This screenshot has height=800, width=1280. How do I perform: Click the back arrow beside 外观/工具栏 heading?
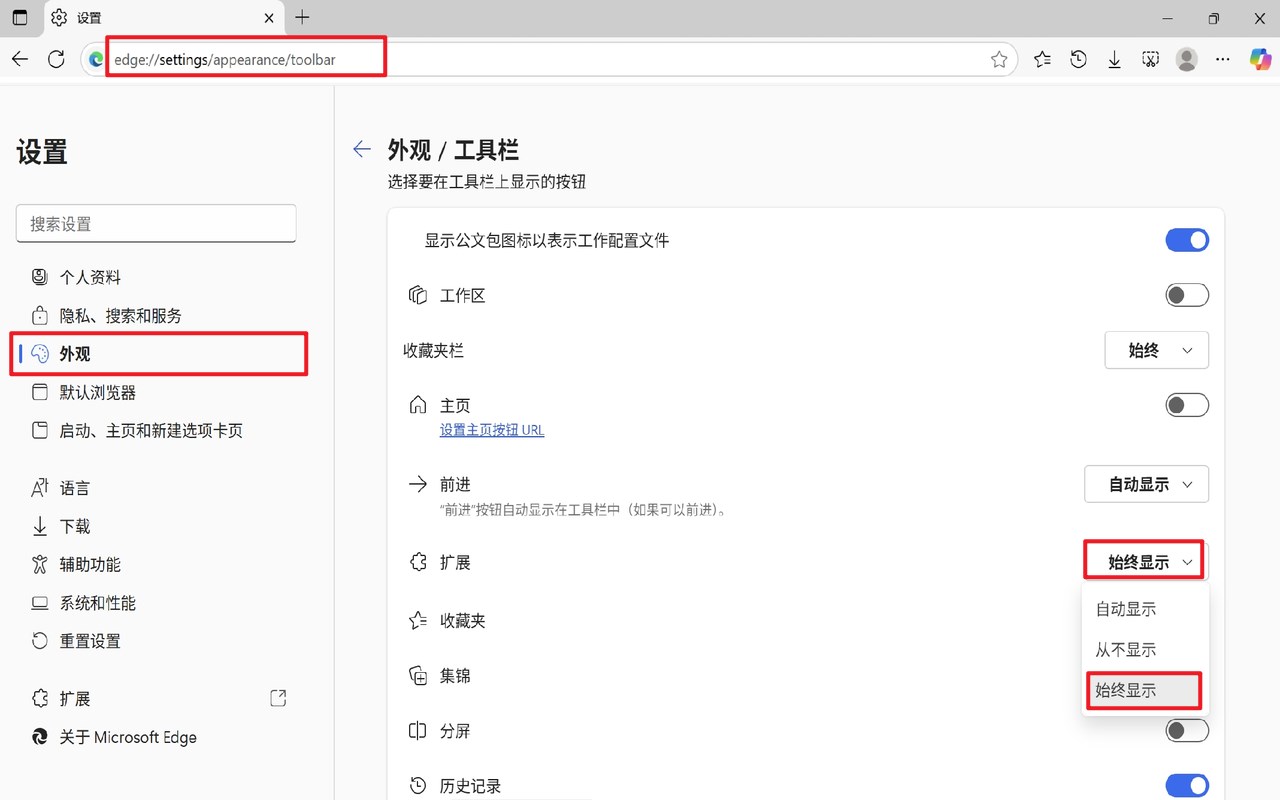(361, 149)
